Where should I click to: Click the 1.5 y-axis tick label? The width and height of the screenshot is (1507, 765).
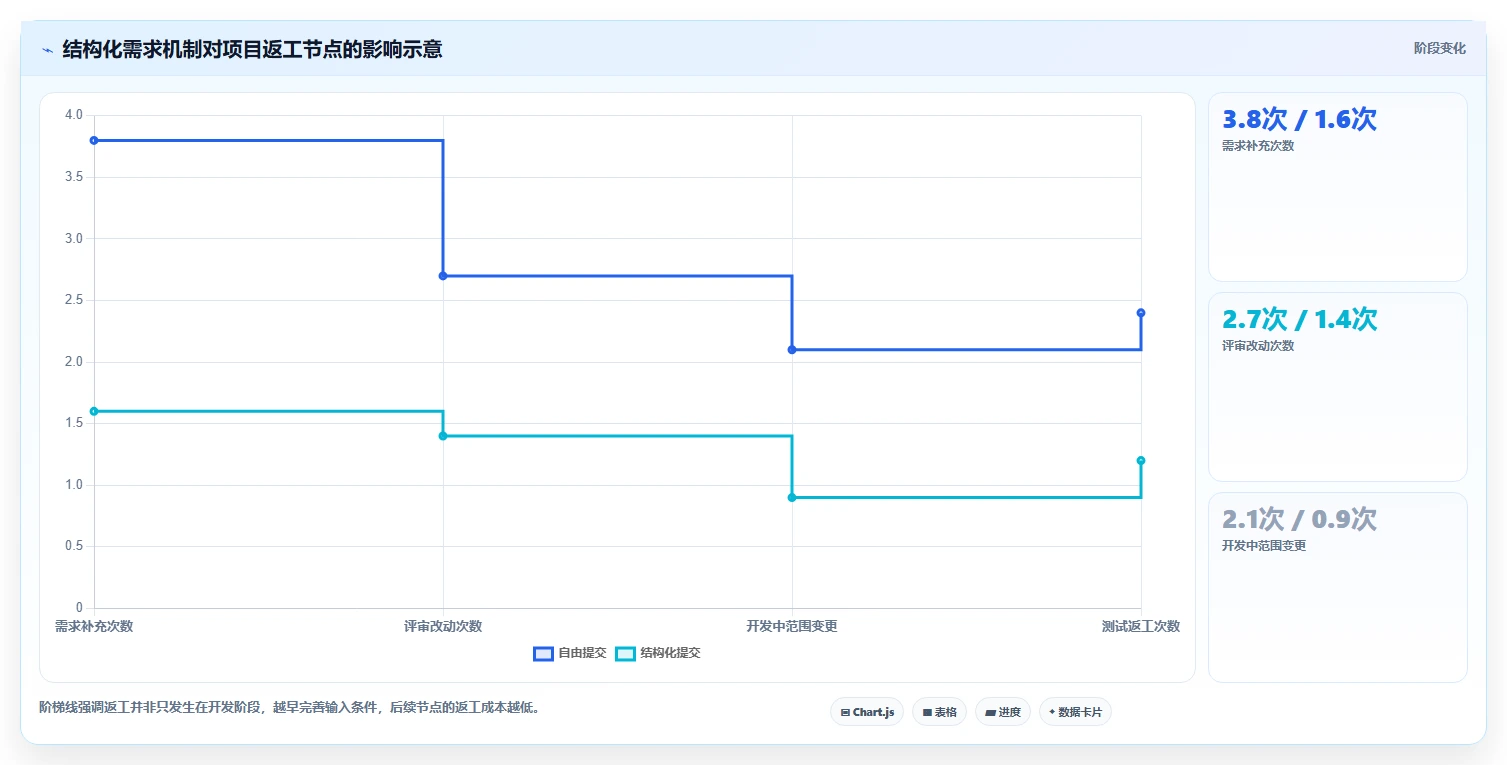pyautogui.click(x=73, y=423)
